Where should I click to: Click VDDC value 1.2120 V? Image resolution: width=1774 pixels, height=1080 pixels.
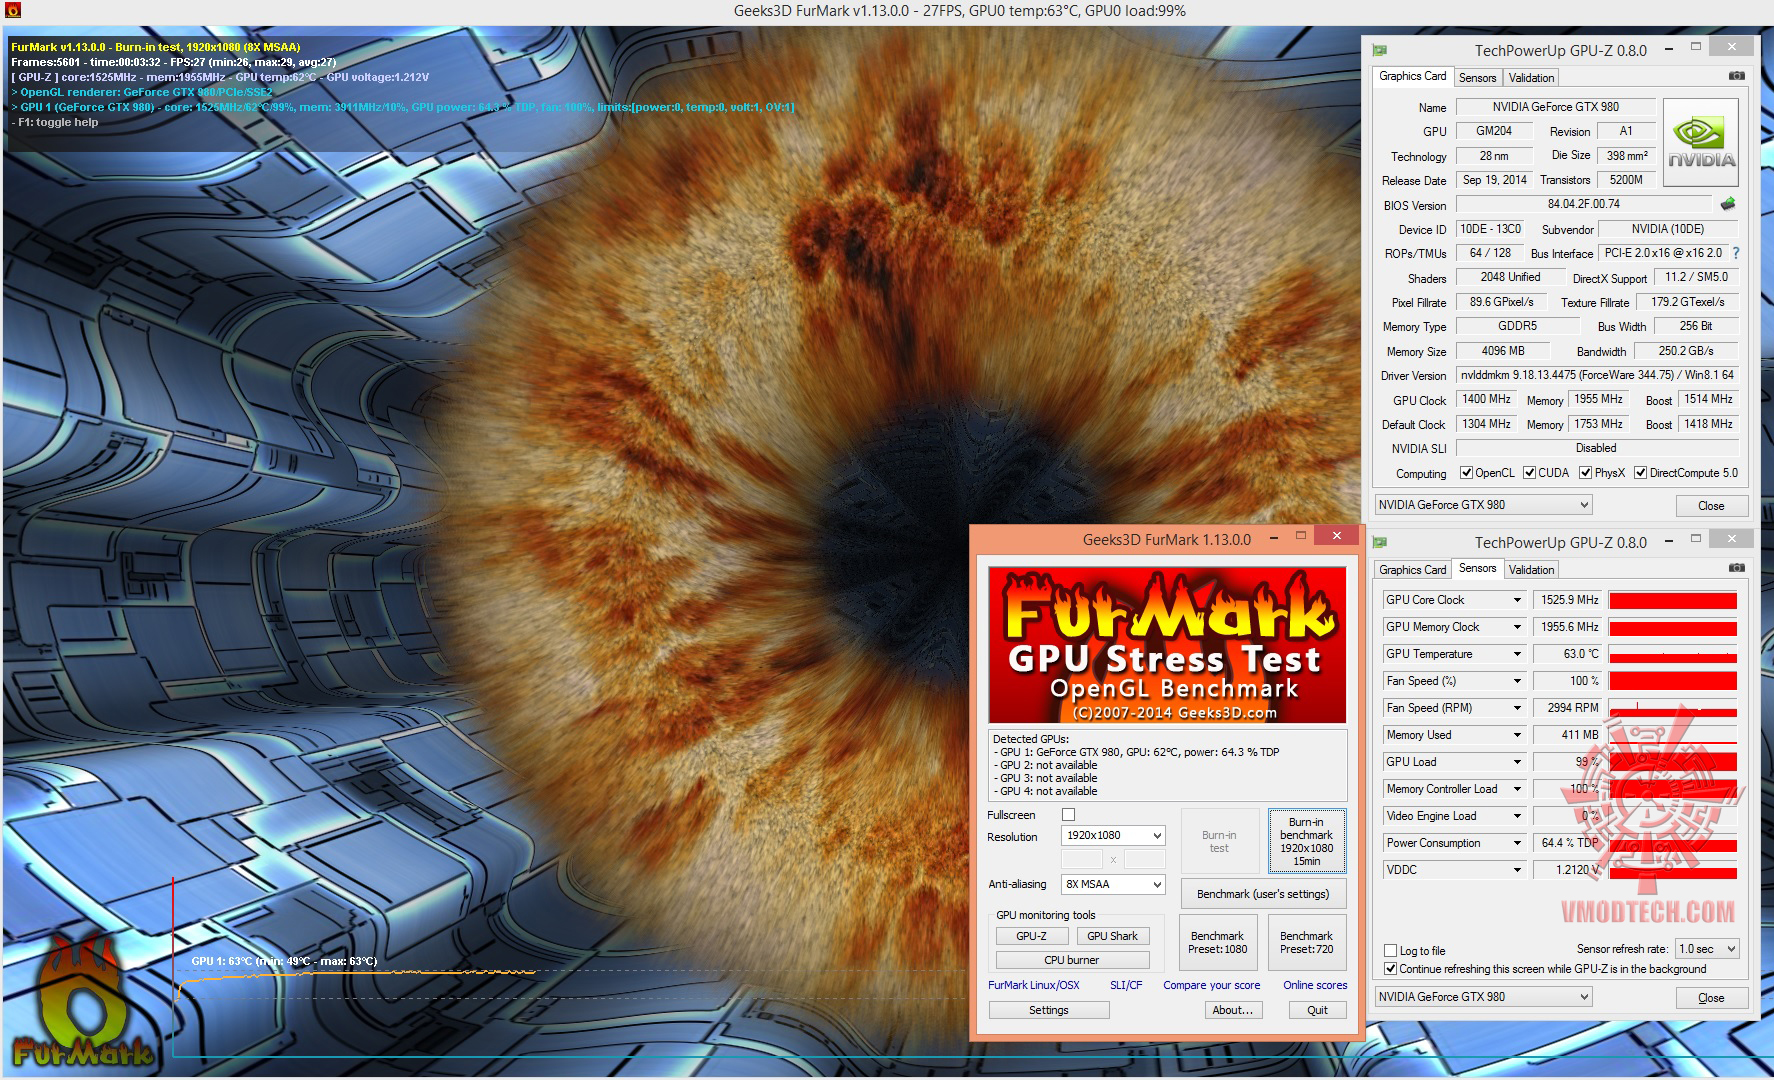(x=1568, y=870)
